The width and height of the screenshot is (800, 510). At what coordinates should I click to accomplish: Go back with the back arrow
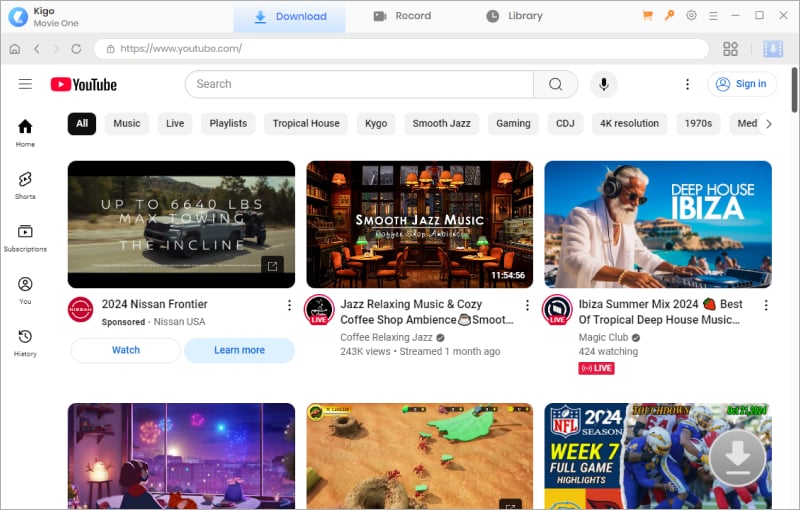(x=37, y=49)
